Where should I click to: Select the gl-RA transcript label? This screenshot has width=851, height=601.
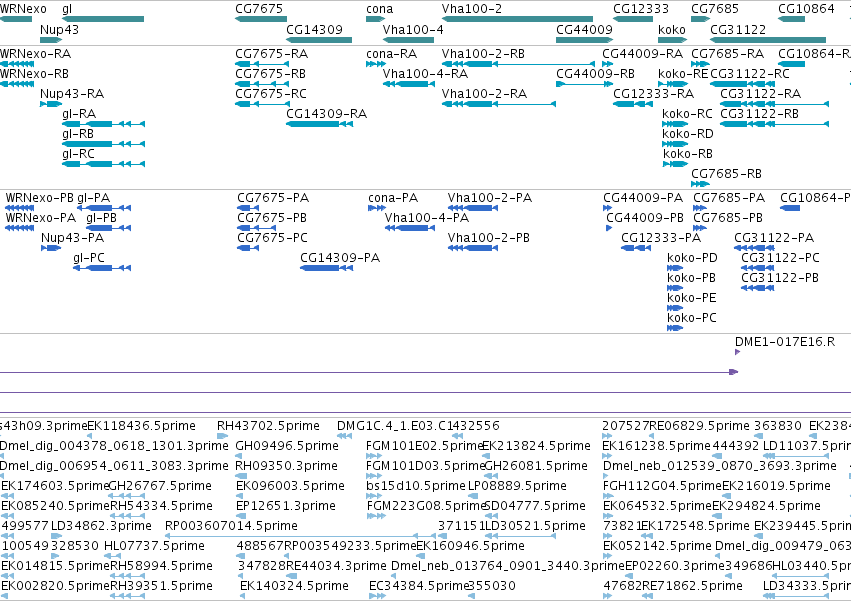pos(79,115)
